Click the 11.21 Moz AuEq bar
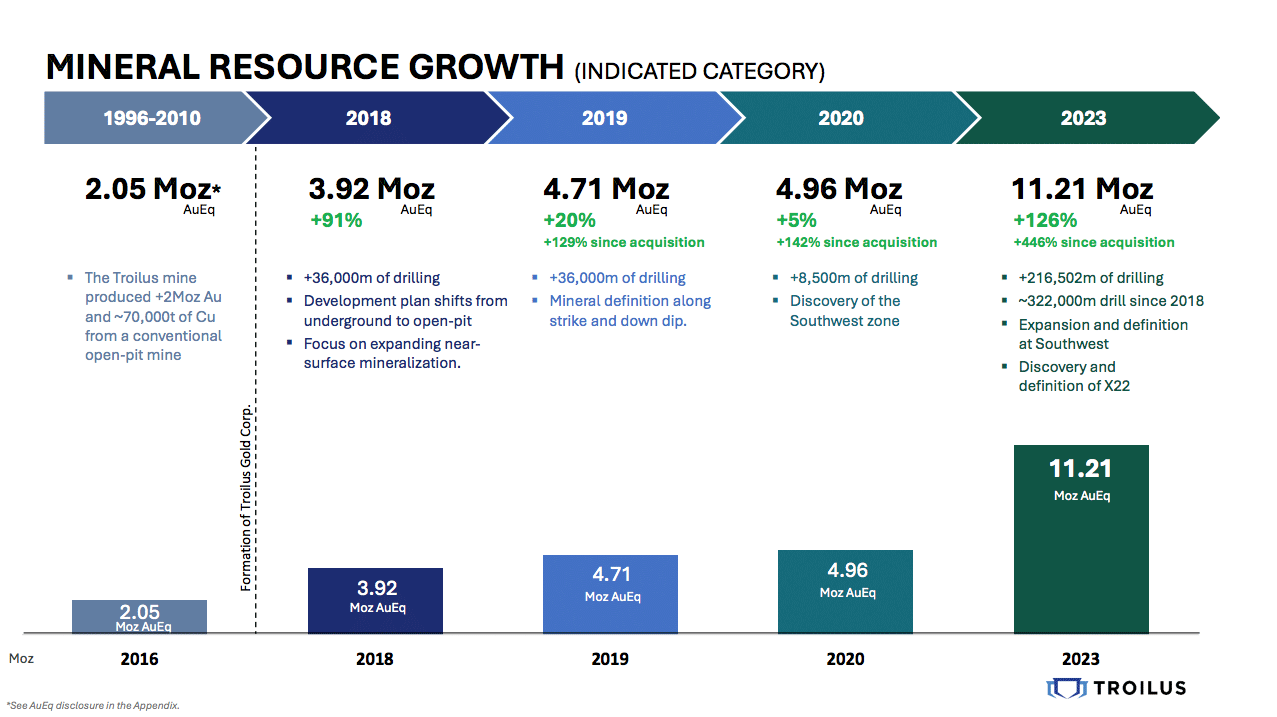 click(1081, 539)
